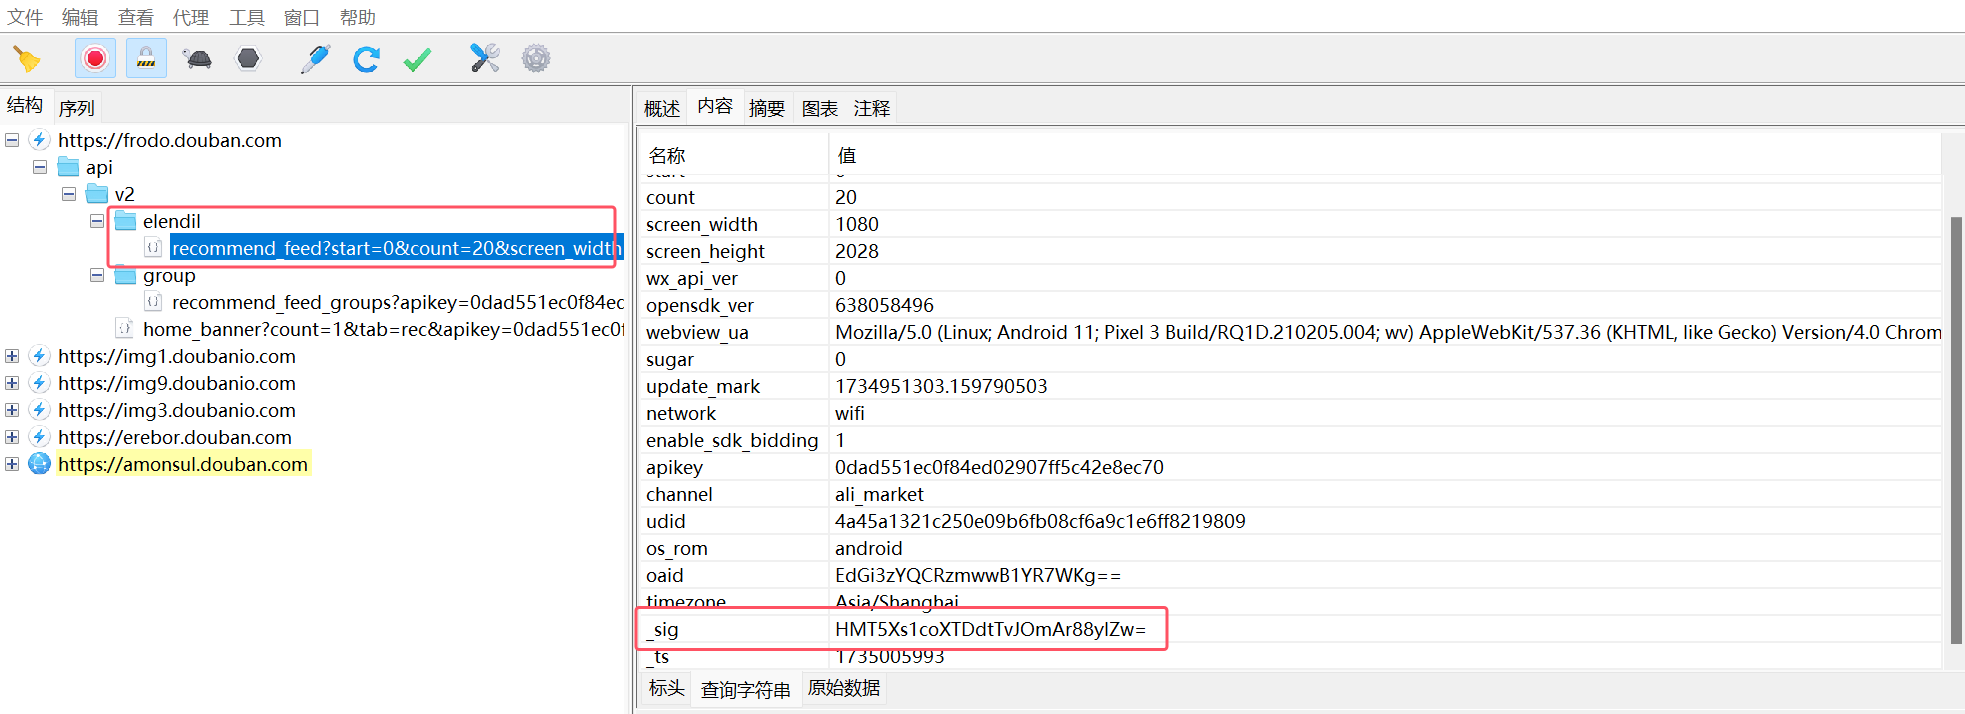Click the vertical scrollbar of the parameter table
This screenshot has height=714, width=1965.
point(1955,430)
